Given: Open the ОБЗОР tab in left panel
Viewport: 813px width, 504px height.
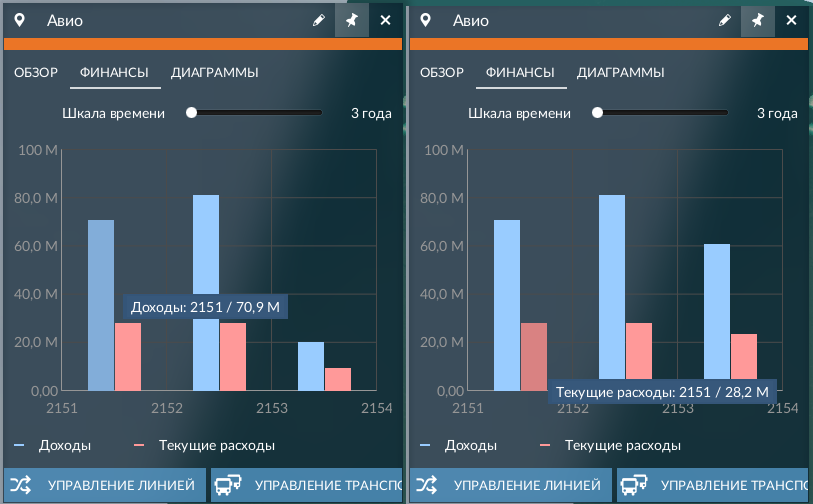Looking at the screenshot, I should coord(36,73).
